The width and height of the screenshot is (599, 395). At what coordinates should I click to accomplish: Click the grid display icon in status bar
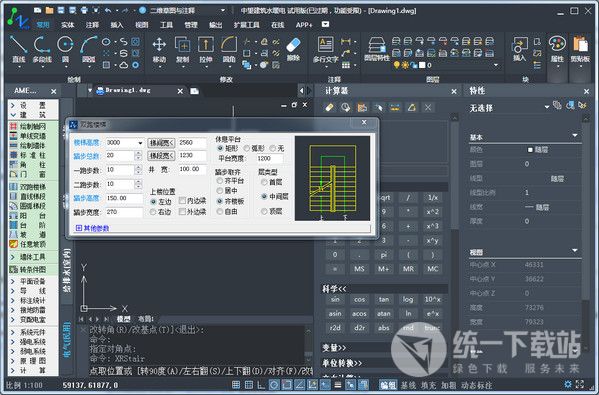(236, 385)
